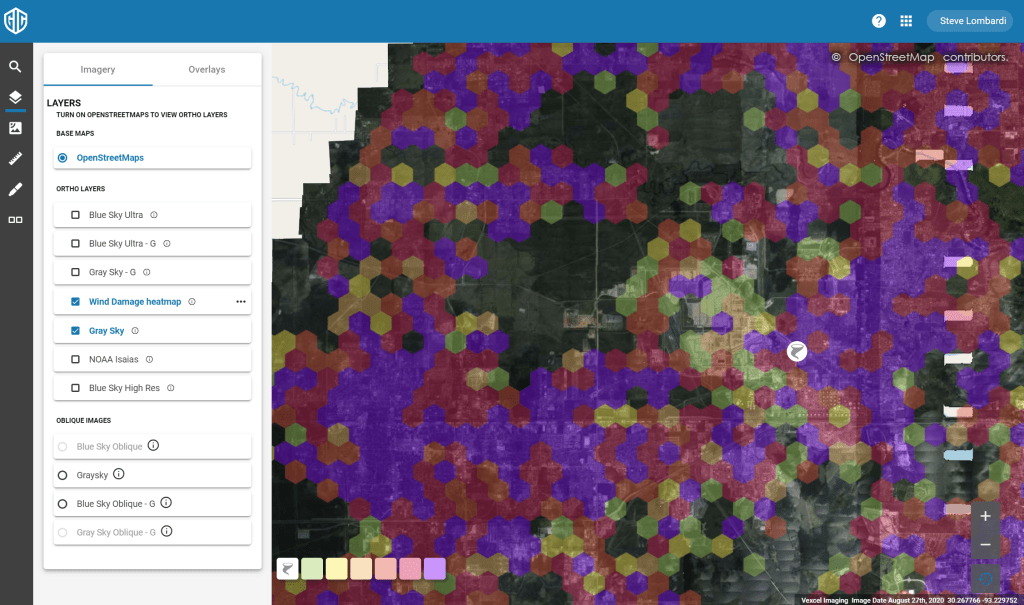Image resolution: width=1024 pixels, height=605 pixels.
Task: Open the apps grid menu
Action: [x=907, y=21]
